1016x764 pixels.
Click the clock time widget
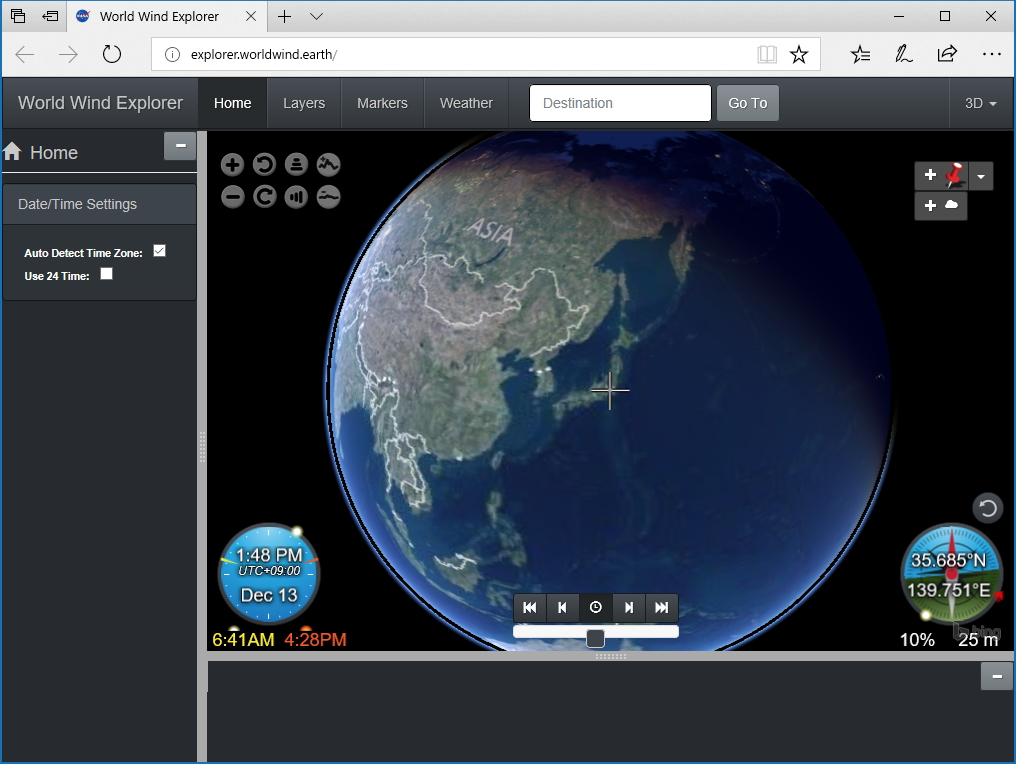269,574
